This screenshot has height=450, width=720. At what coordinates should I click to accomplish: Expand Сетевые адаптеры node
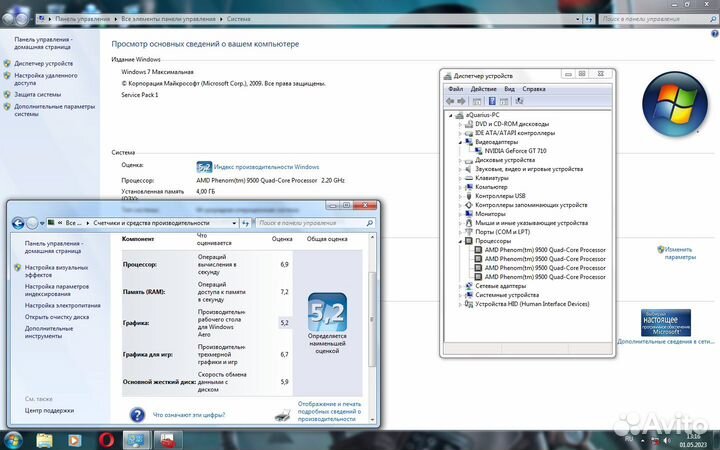[460, 286]
